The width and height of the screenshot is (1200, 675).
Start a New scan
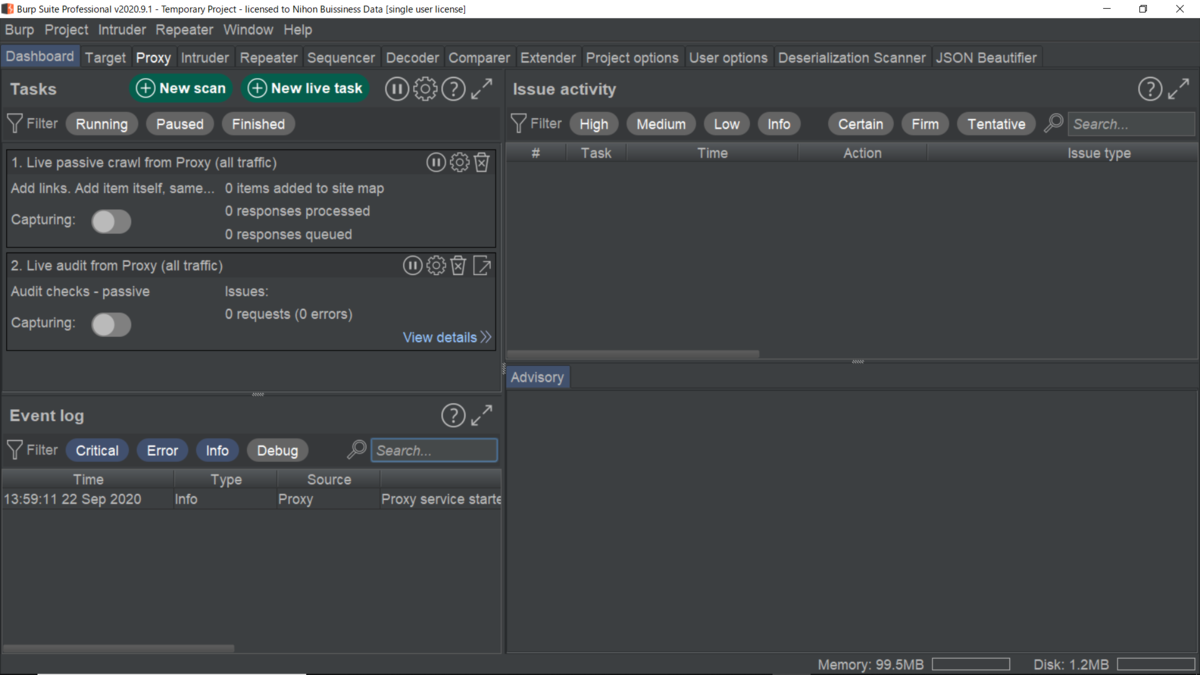(x=181, y=88)
